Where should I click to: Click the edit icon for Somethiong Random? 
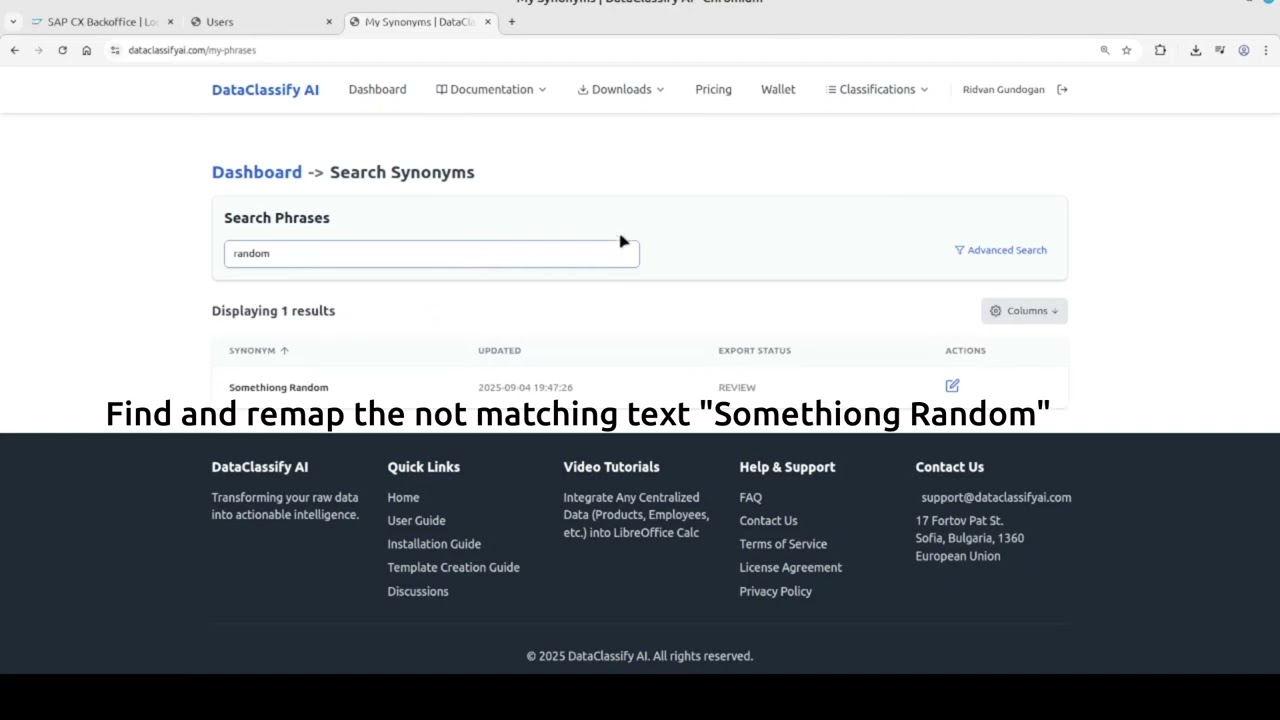coord(952,386)
